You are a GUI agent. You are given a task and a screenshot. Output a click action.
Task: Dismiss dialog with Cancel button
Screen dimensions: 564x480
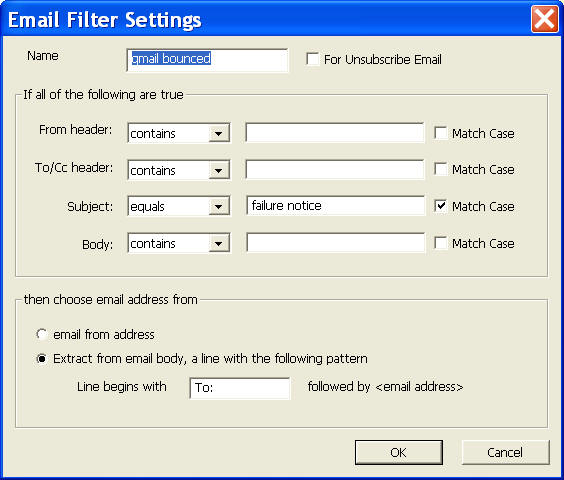(x=505, y=452)
